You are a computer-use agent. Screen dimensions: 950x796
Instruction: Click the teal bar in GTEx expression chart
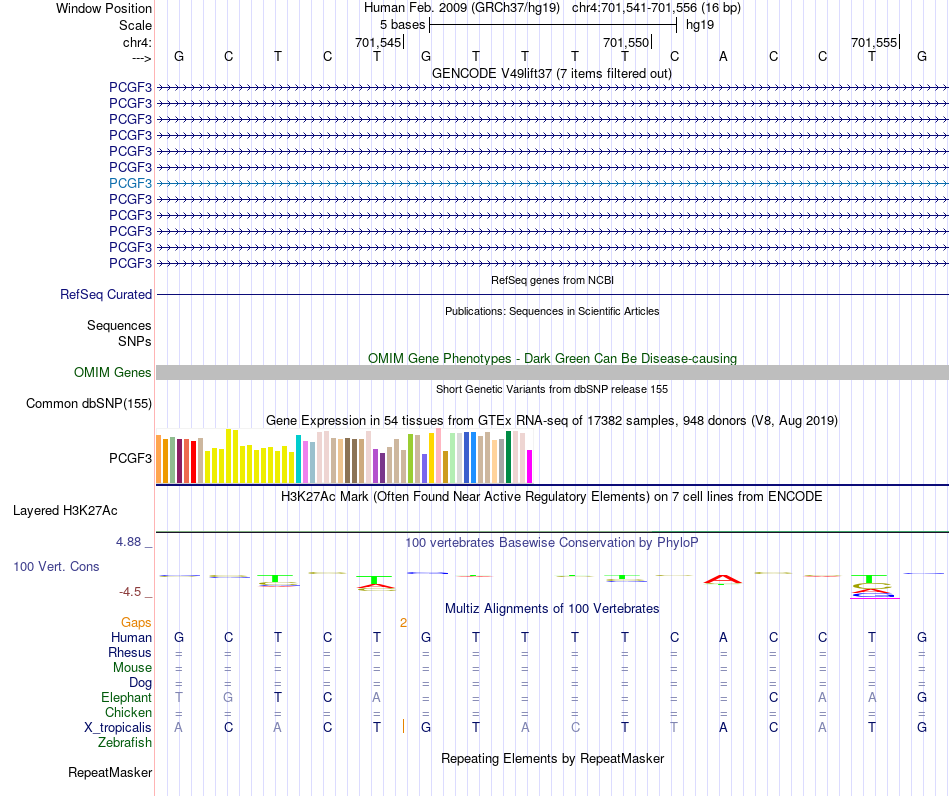pos(298,459)
